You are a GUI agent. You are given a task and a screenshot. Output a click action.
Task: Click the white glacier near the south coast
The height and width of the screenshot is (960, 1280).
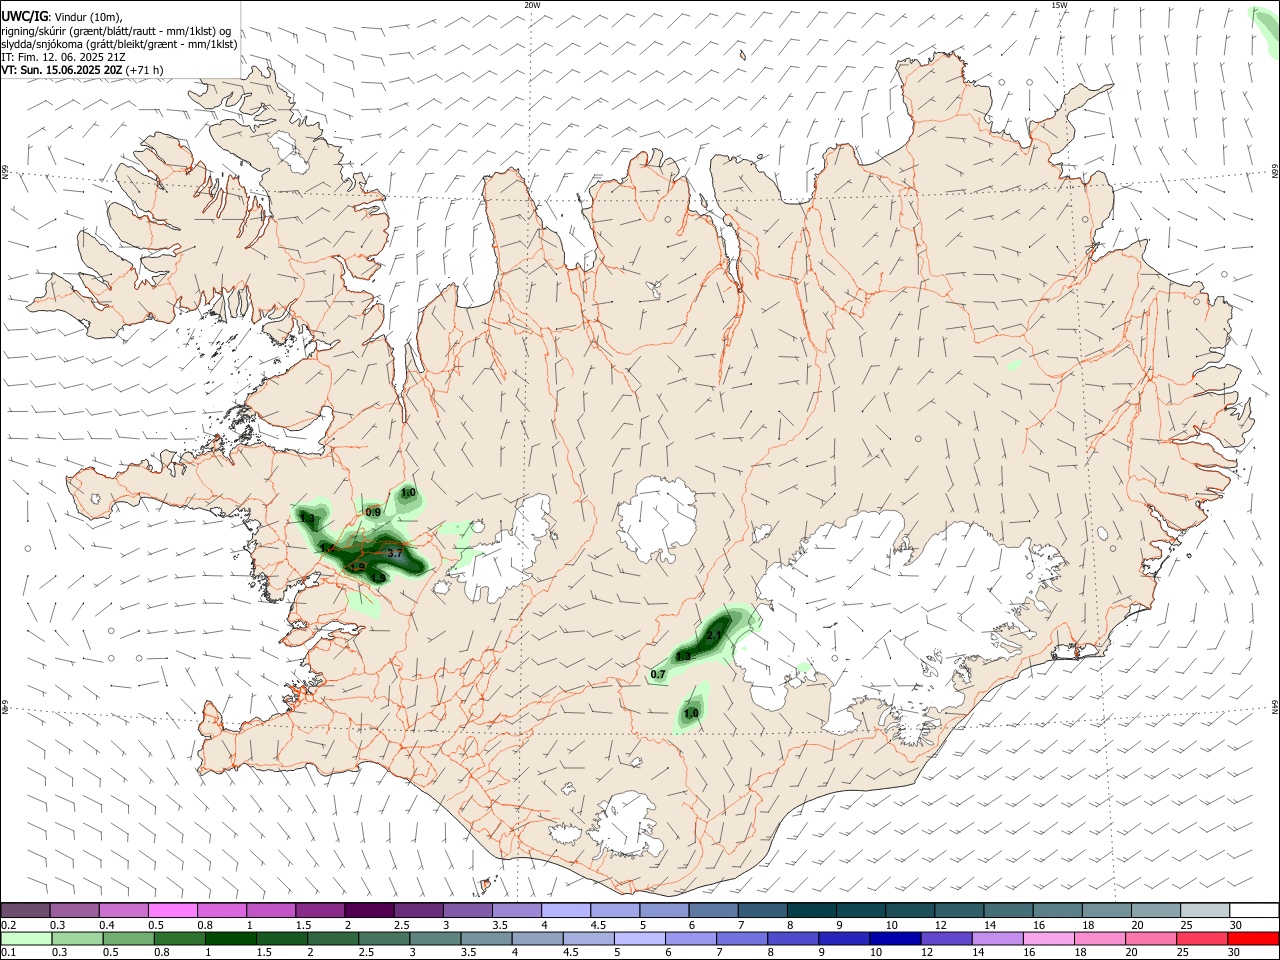627,825
